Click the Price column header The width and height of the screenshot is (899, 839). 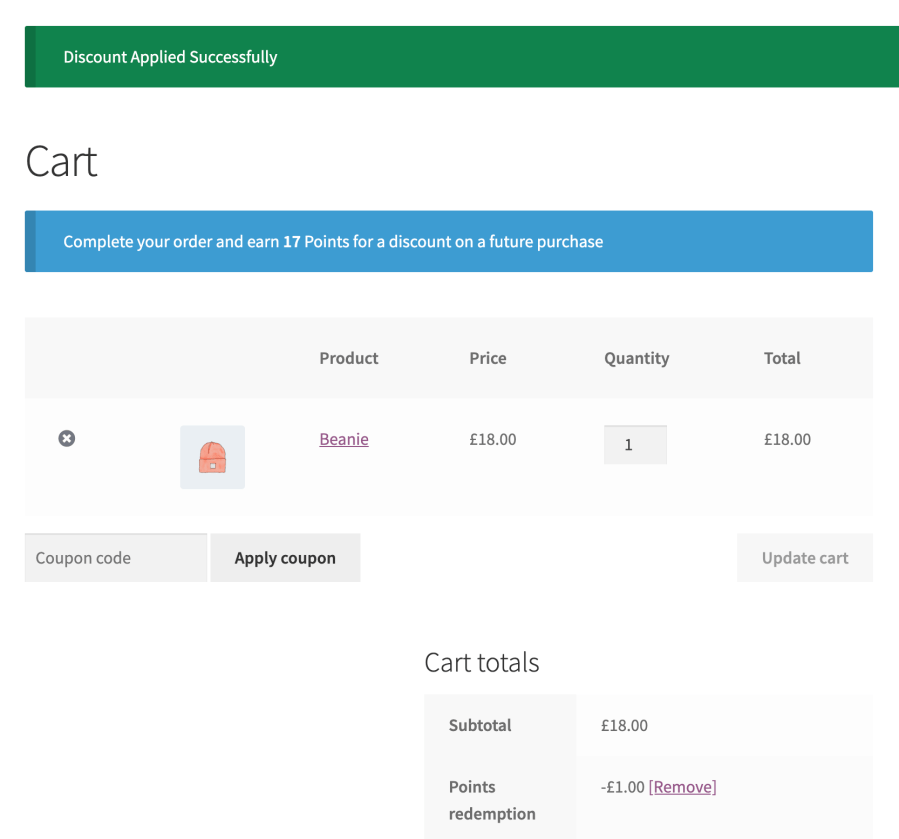coord(487,358)
